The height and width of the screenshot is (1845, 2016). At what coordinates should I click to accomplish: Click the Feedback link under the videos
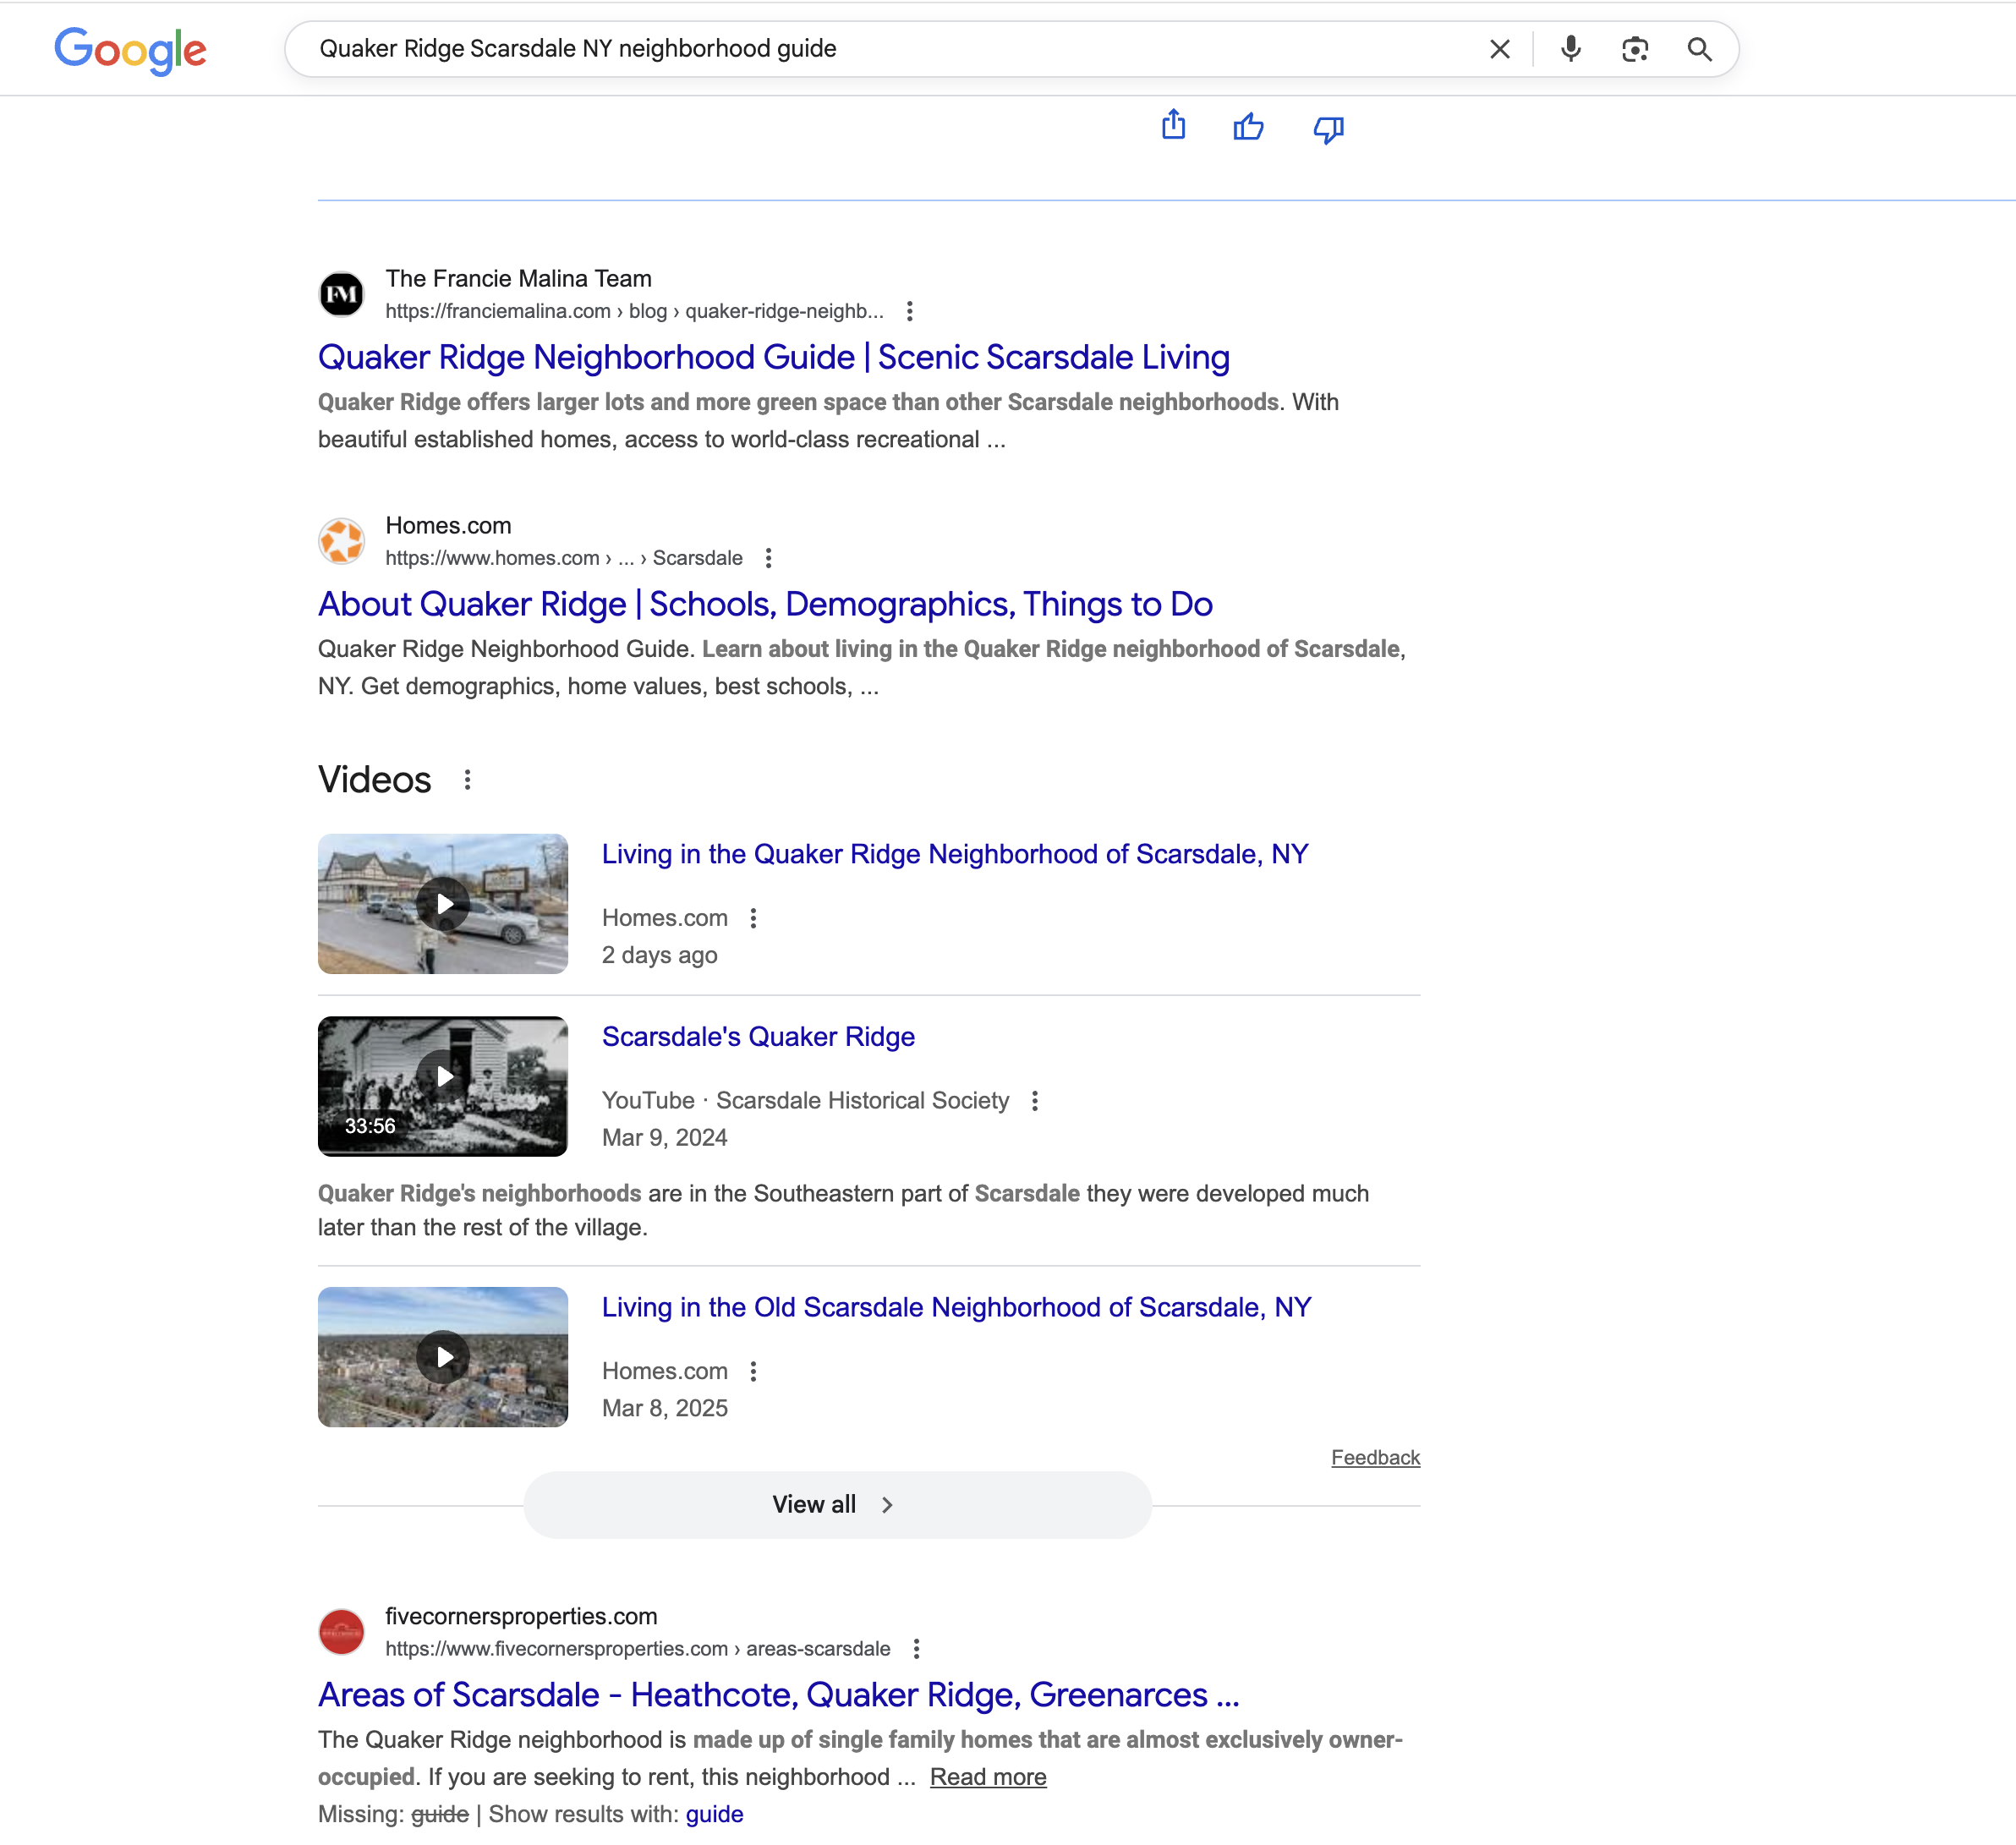coord(1375,1457)
